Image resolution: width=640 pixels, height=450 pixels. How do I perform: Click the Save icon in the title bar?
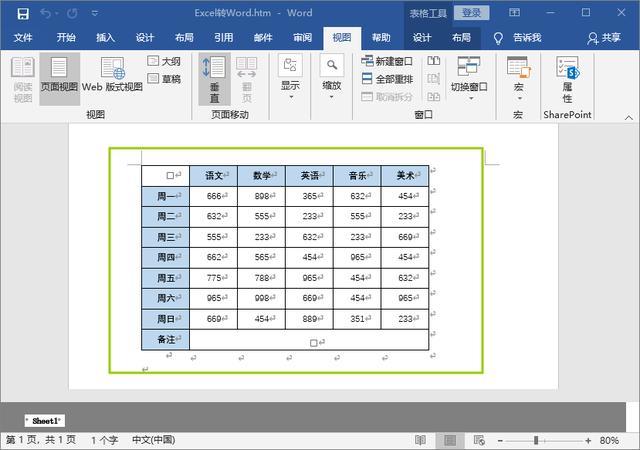[x=23, y=13]
